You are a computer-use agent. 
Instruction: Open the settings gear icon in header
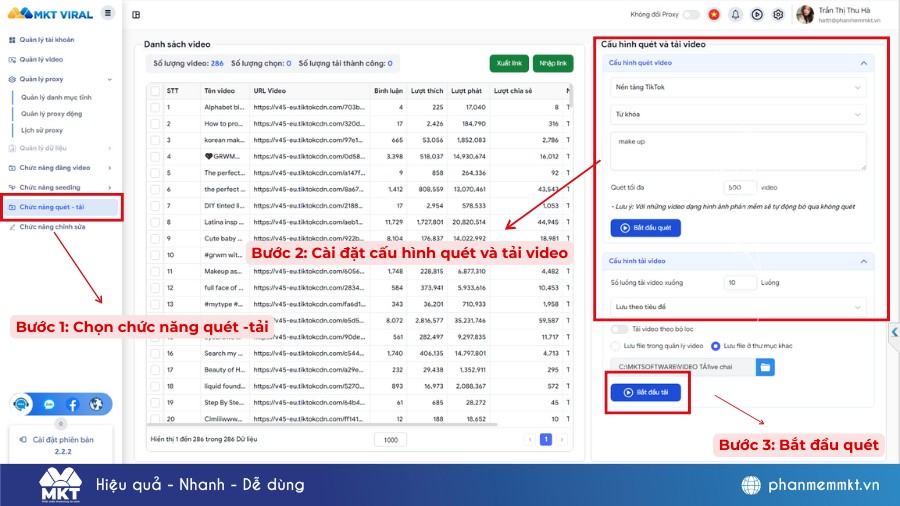pyautogui.click(x=778, y=14)
